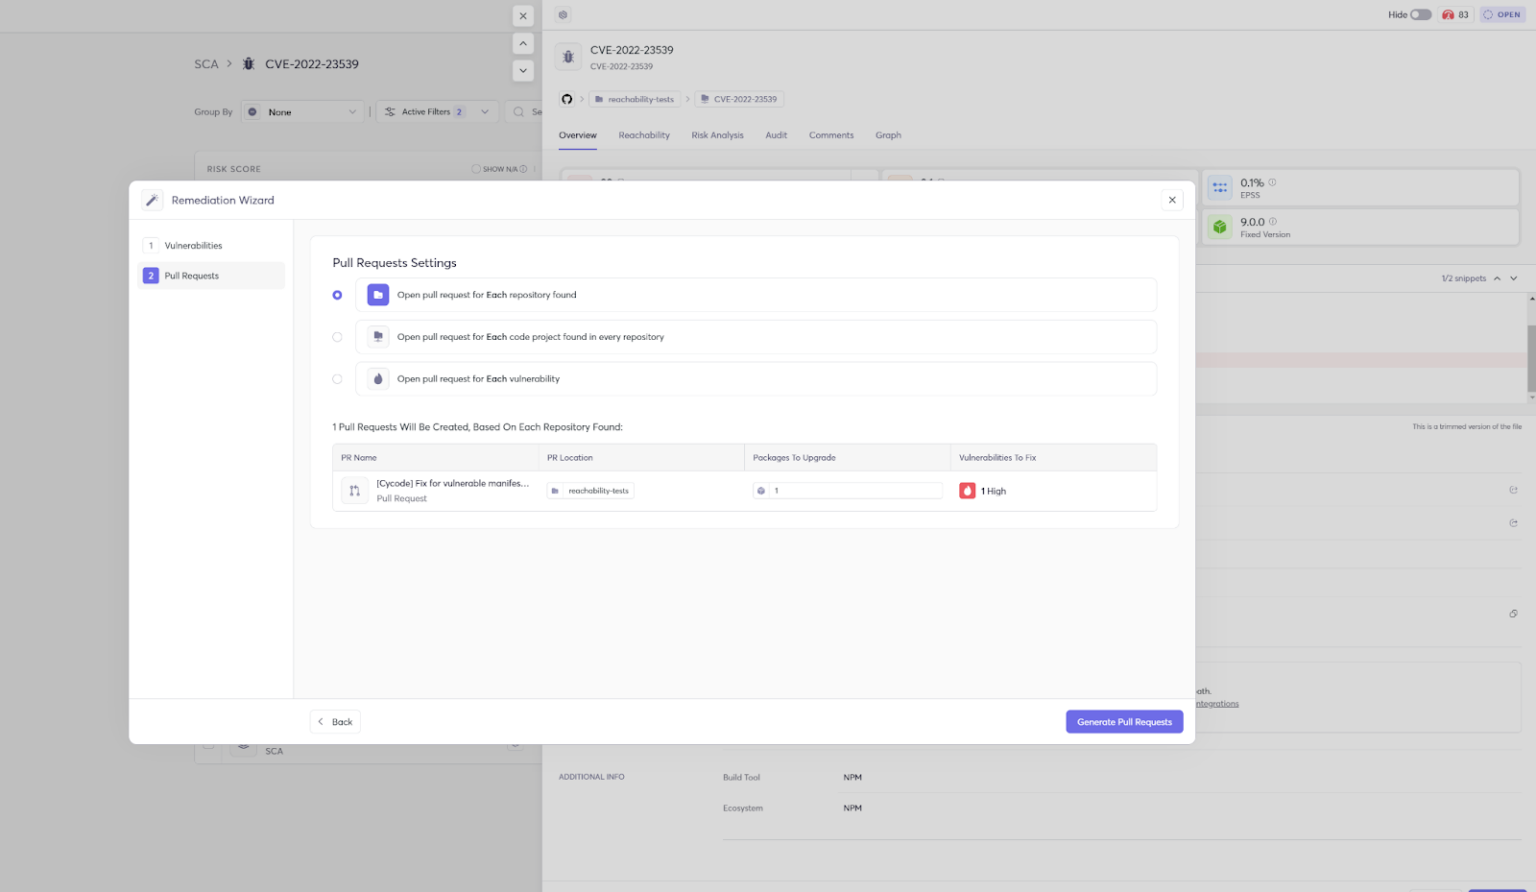Click the EPSS score icon
Viewport: 1536px width, 892px height.
1219,188
